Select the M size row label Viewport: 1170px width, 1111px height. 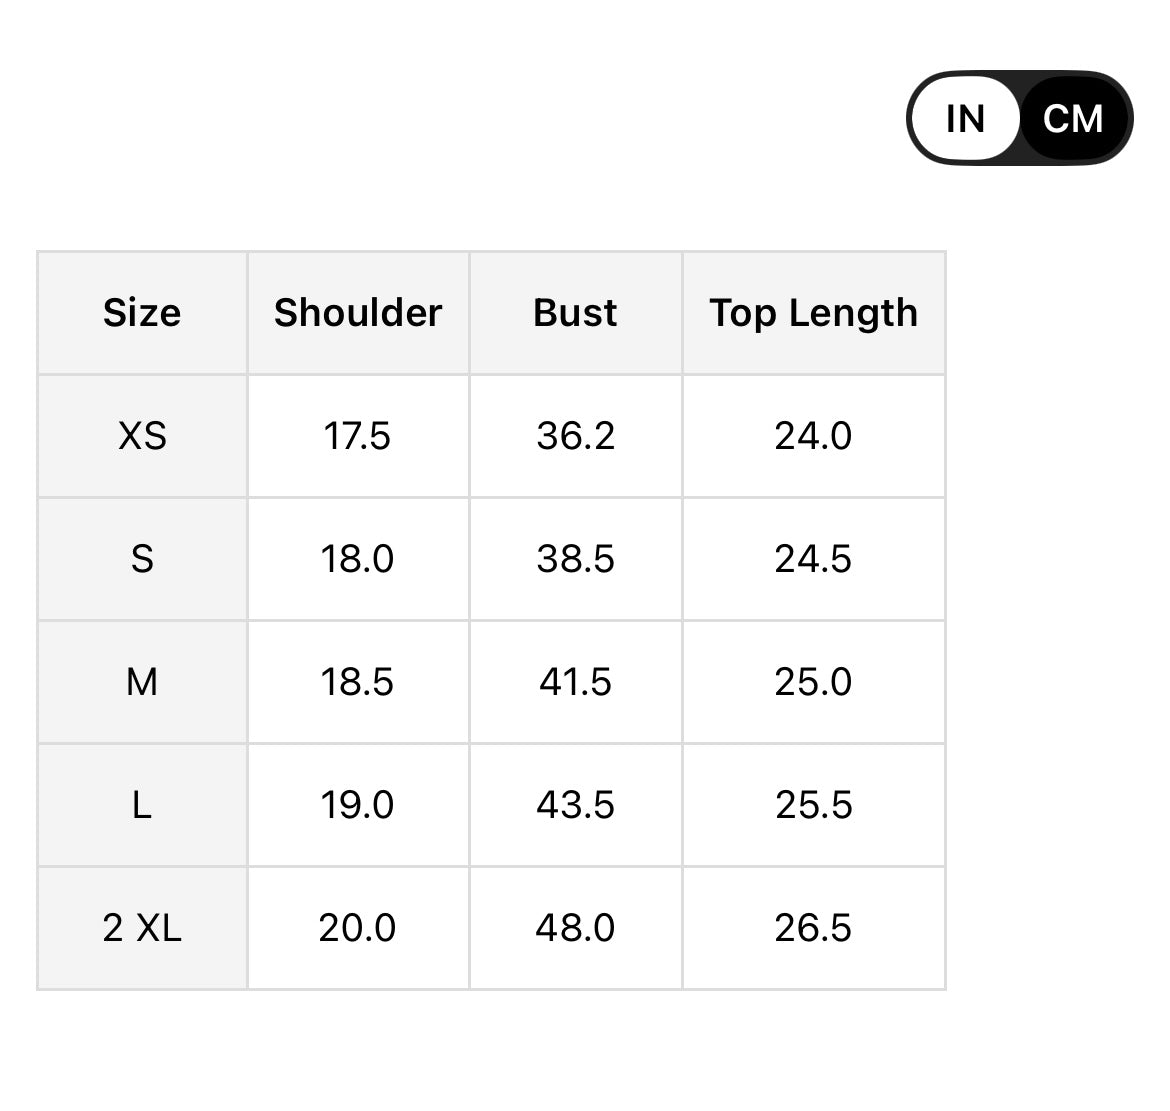click(x=142, y=682)
